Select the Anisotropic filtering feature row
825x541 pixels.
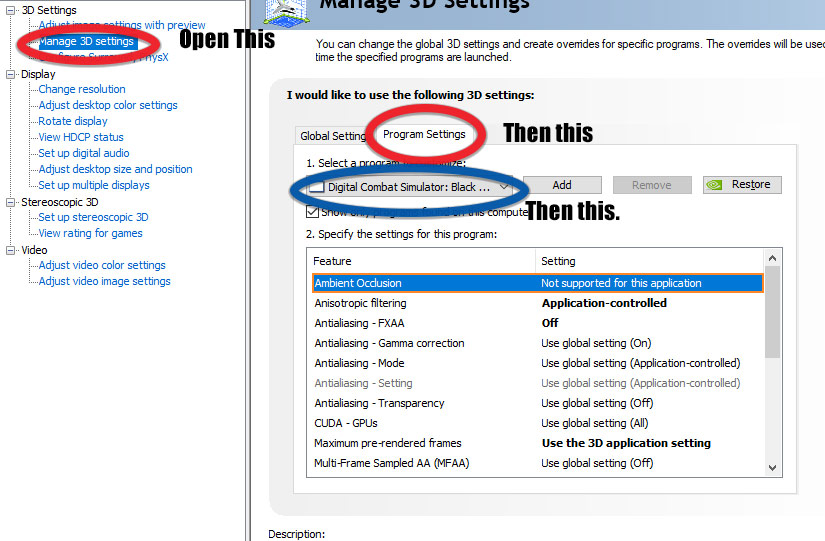point(537,303)
